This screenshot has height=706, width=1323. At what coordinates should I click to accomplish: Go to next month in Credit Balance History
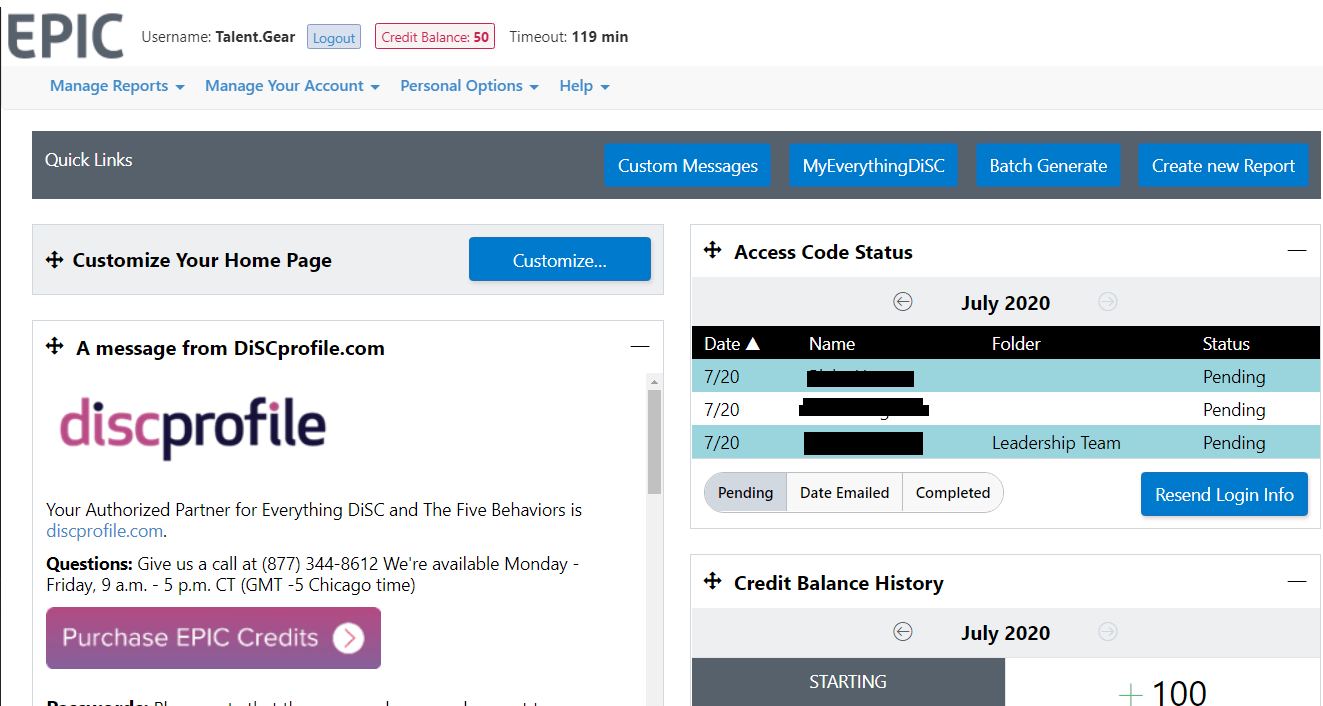point(1107,631)
